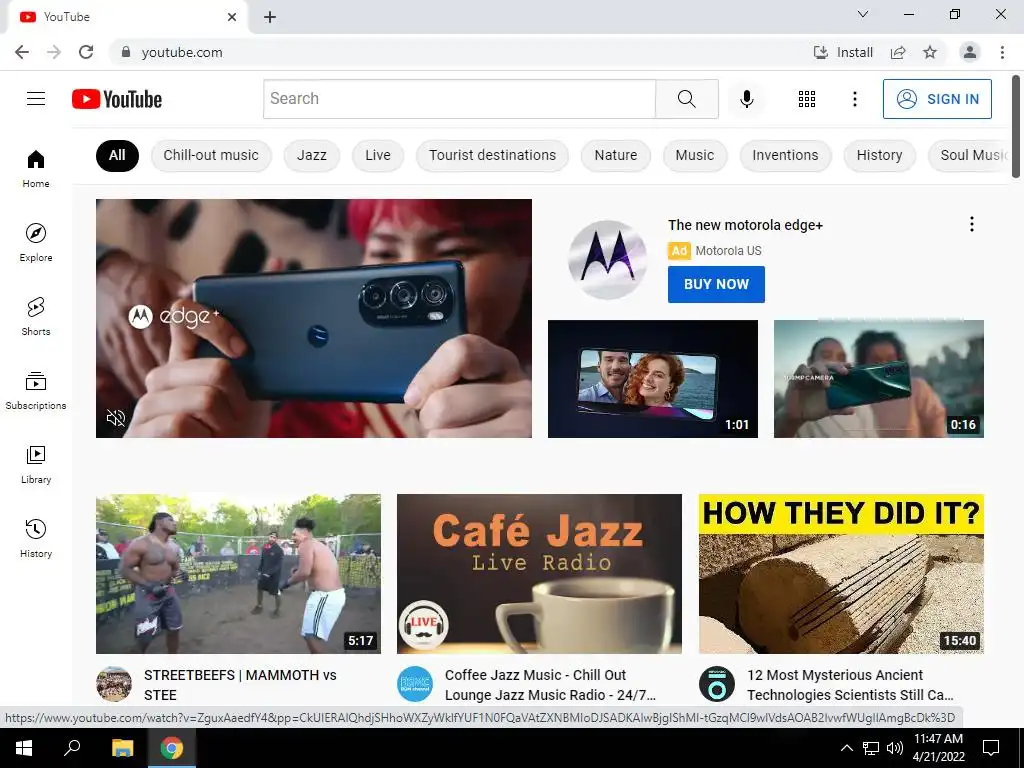
Task: Select the All filter chip
Action: [117, 155]
